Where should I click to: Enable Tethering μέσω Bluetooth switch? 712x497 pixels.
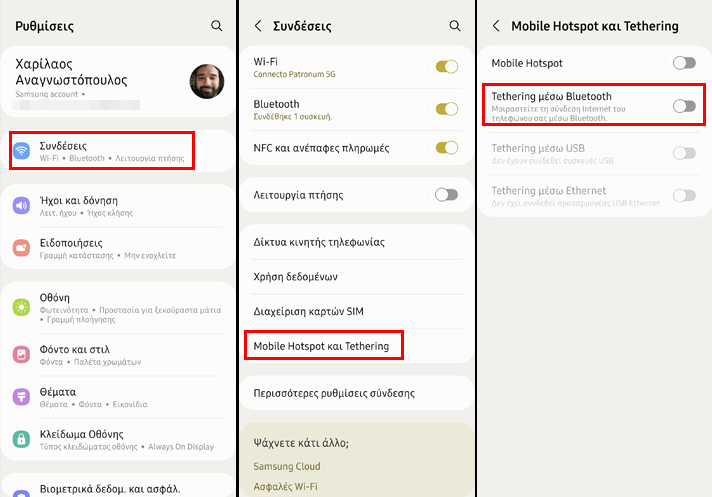pos(684,106)
